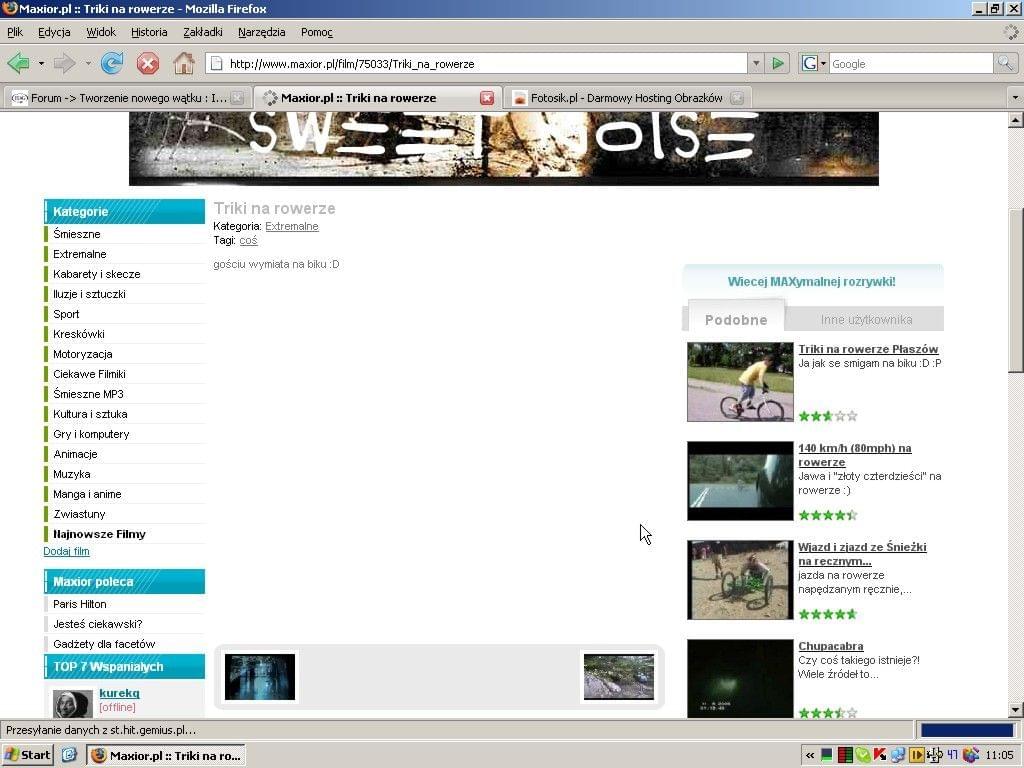This screenshot has width=1024, height=768.
Task: Click the page icon in the address bar
Action: [x=217, y=63]
